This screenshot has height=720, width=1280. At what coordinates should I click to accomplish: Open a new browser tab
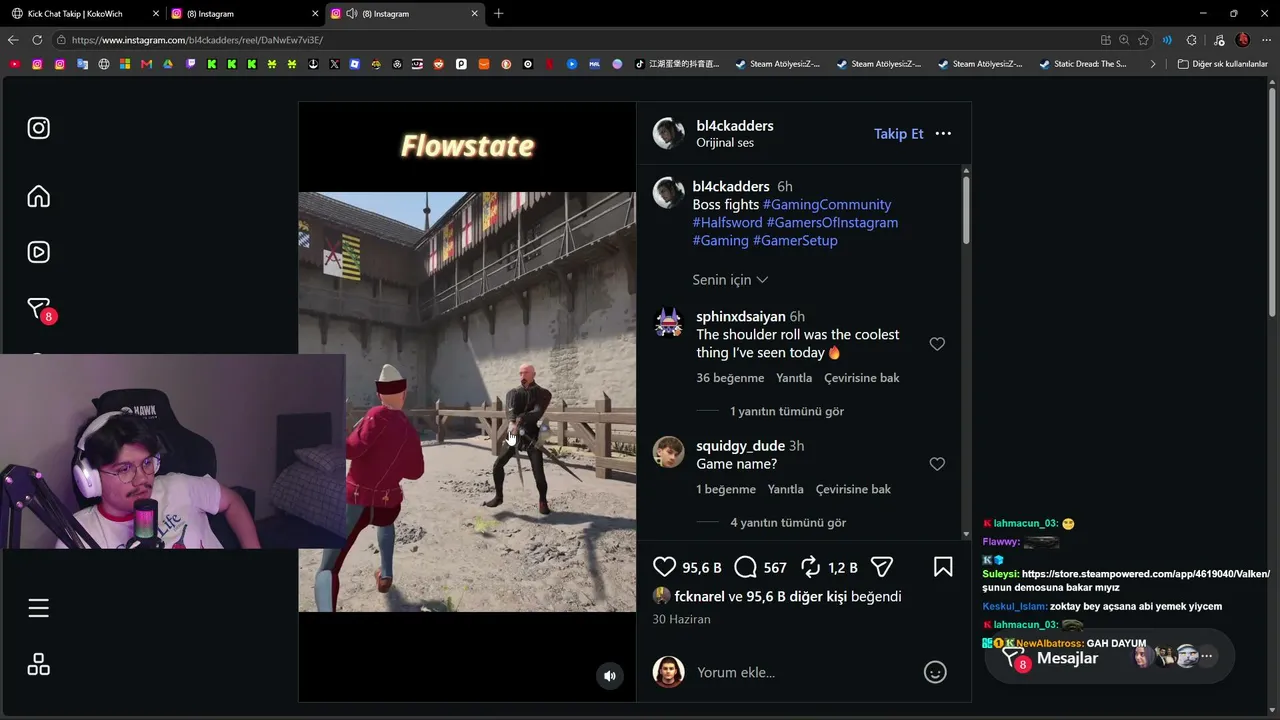[x=498, y=14]
